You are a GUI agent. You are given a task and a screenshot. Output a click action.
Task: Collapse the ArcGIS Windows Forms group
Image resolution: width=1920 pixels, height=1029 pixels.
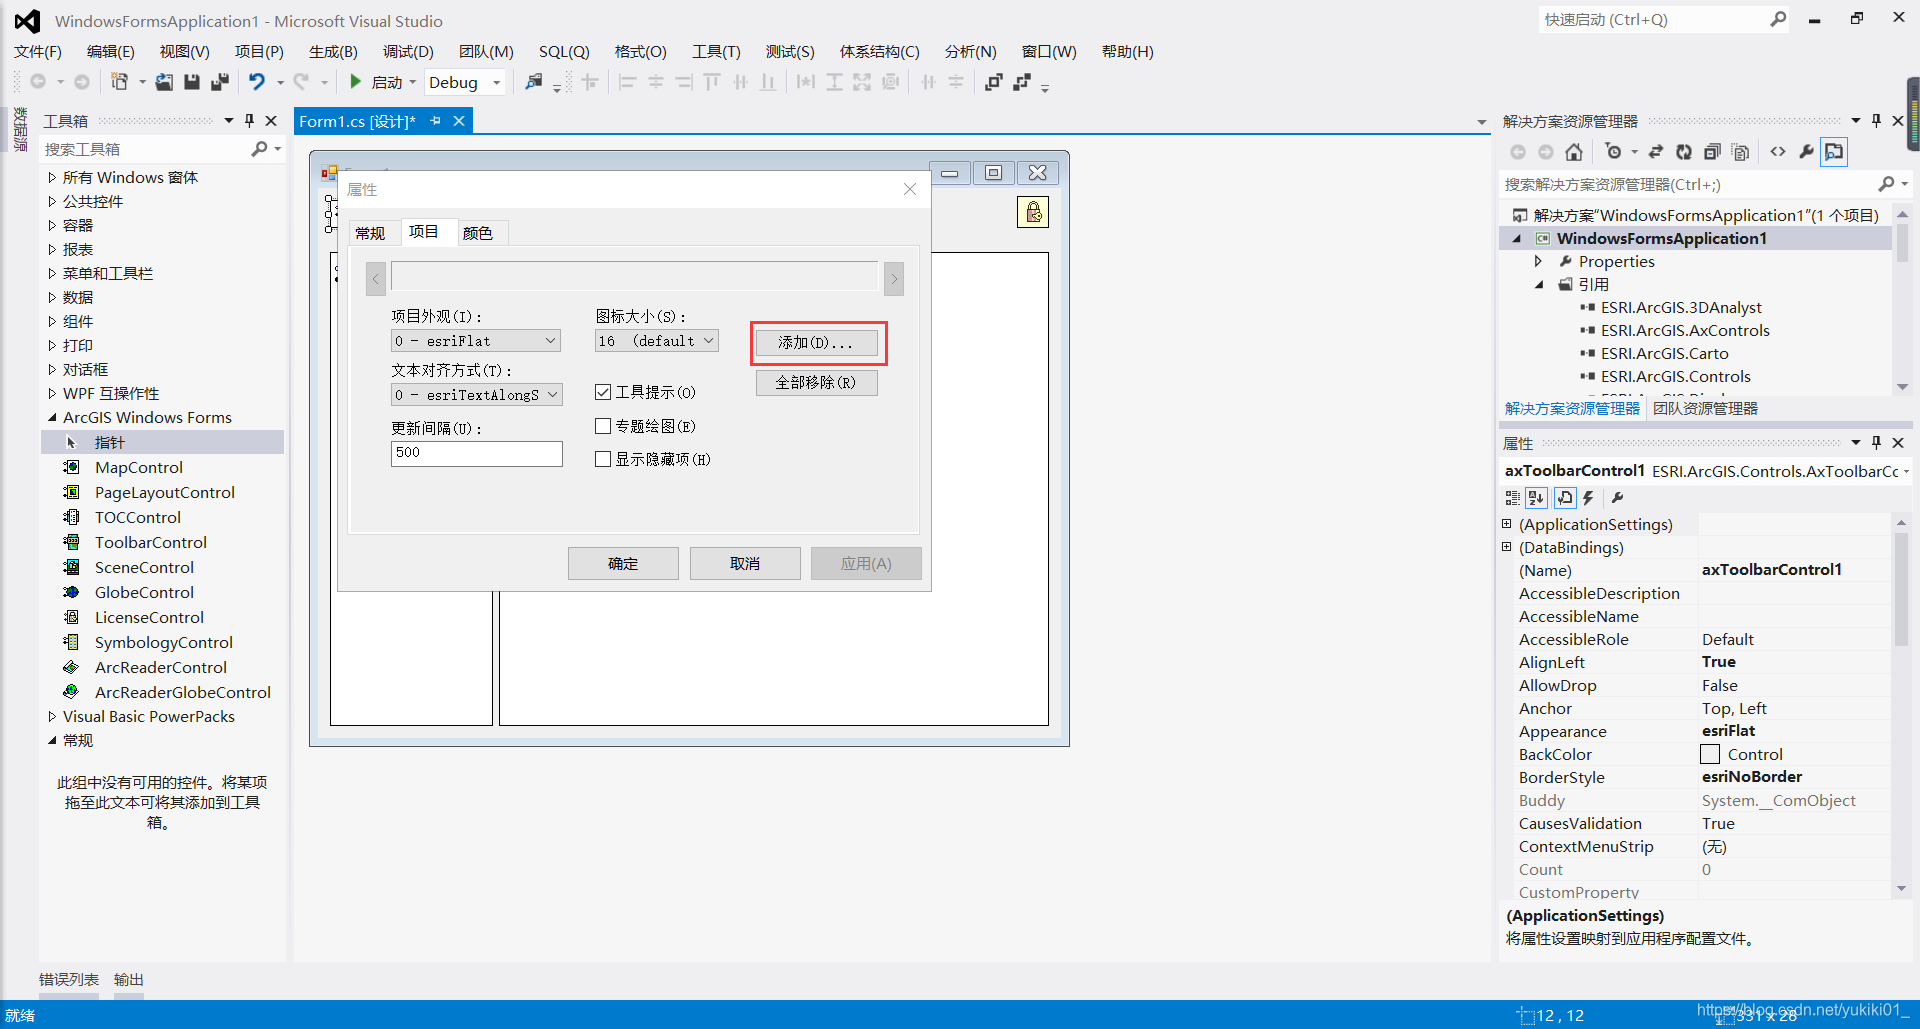[x=52, y=417]
